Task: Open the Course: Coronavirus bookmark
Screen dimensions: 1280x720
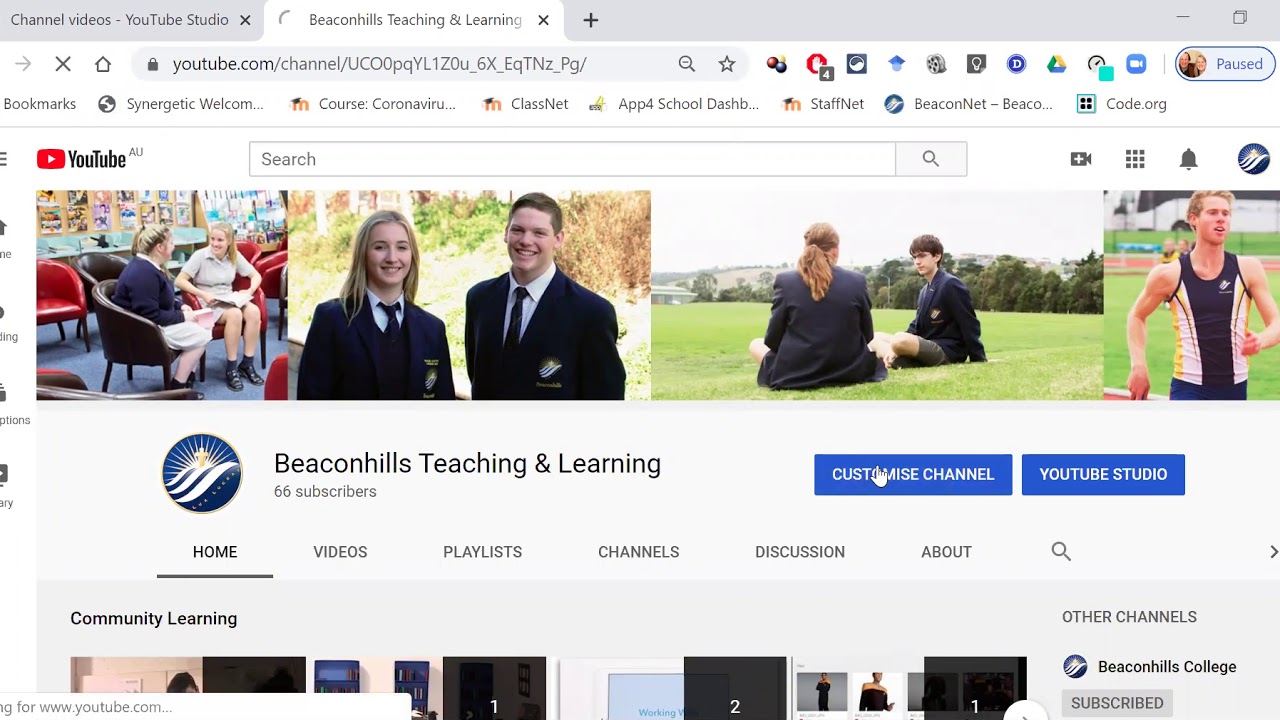Action: pyautogui.click(x=372, y=104)
